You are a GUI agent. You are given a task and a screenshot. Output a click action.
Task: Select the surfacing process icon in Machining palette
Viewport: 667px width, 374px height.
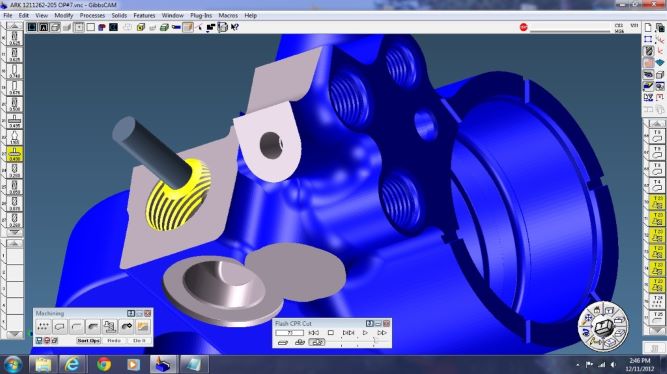pos(93,326)
